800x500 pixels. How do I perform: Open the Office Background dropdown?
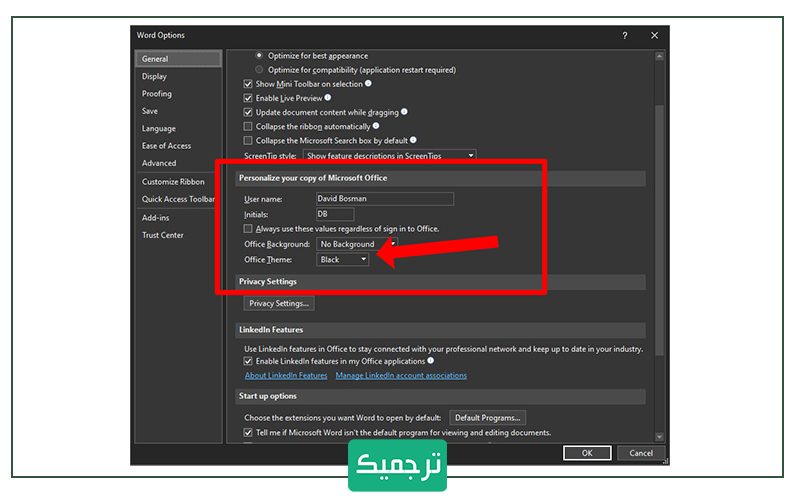(x=357, y=244)
